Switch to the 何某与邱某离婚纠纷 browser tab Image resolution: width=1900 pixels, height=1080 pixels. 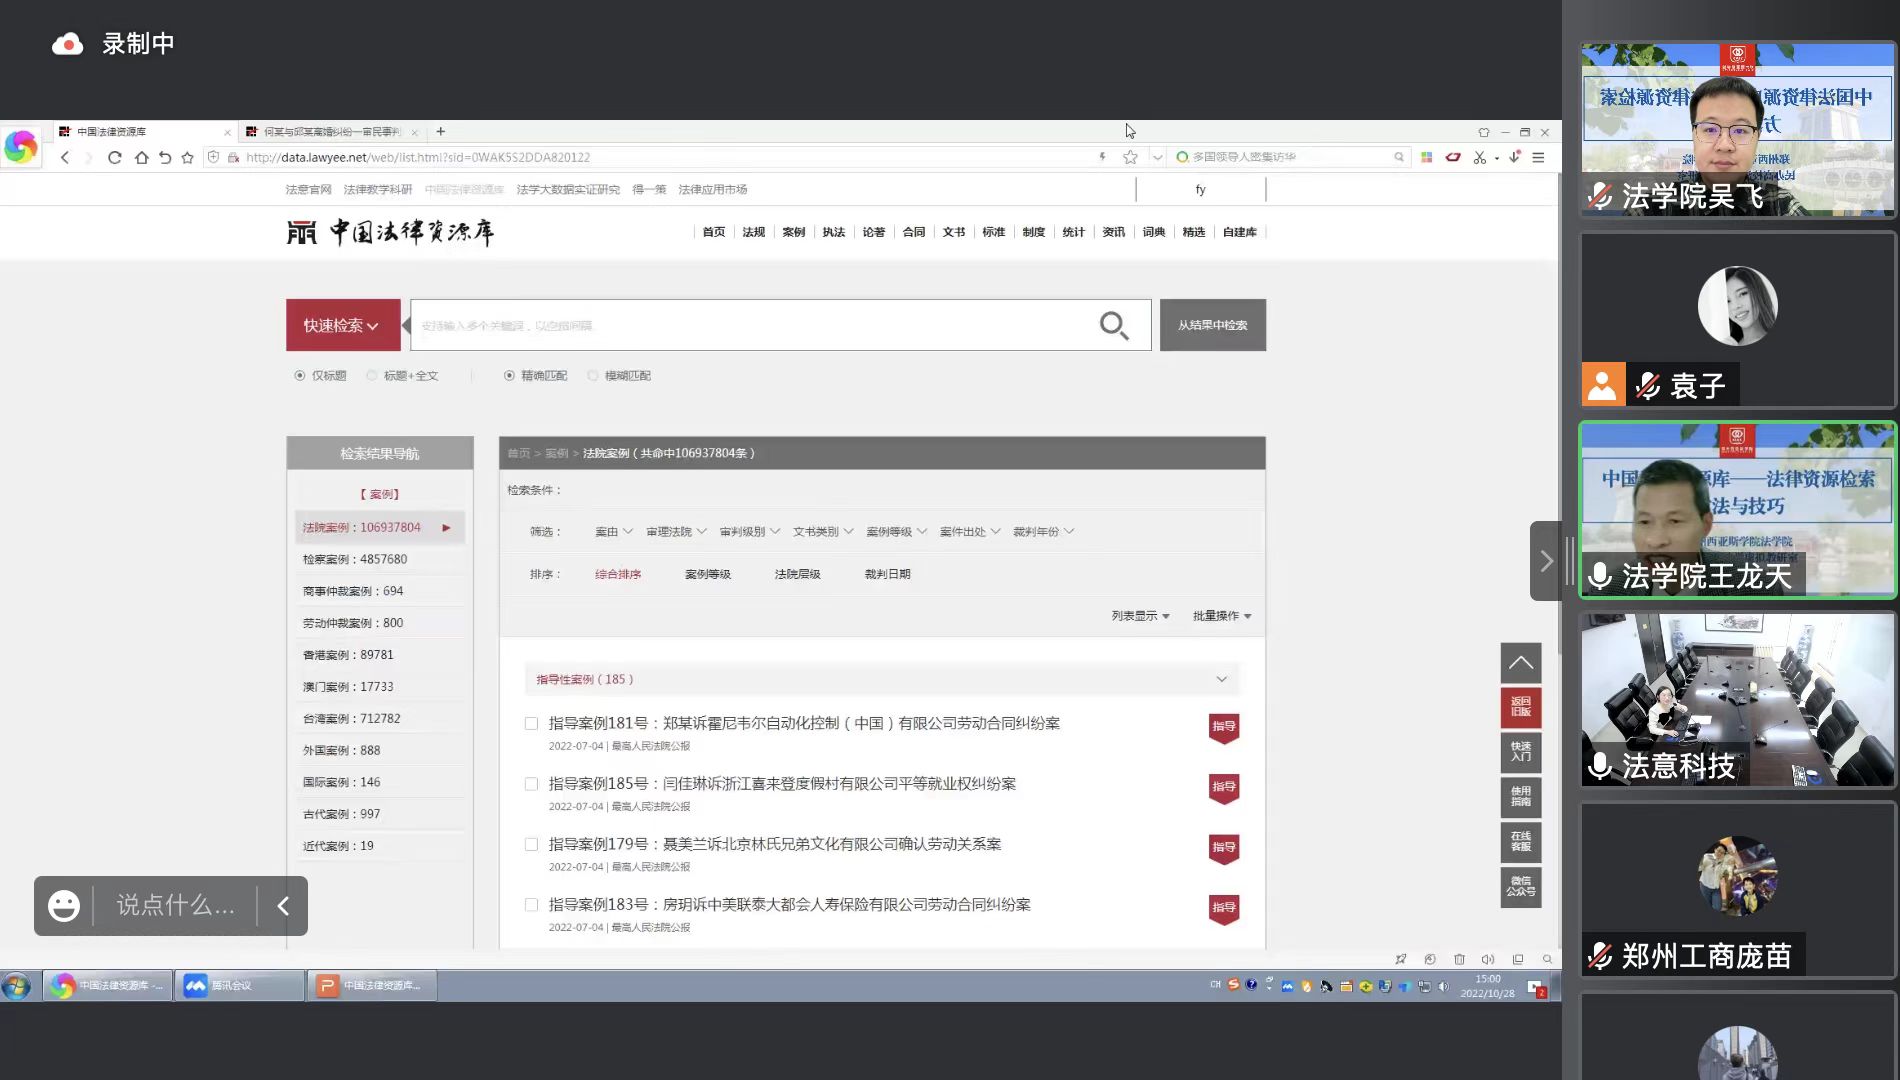[331, 131]
